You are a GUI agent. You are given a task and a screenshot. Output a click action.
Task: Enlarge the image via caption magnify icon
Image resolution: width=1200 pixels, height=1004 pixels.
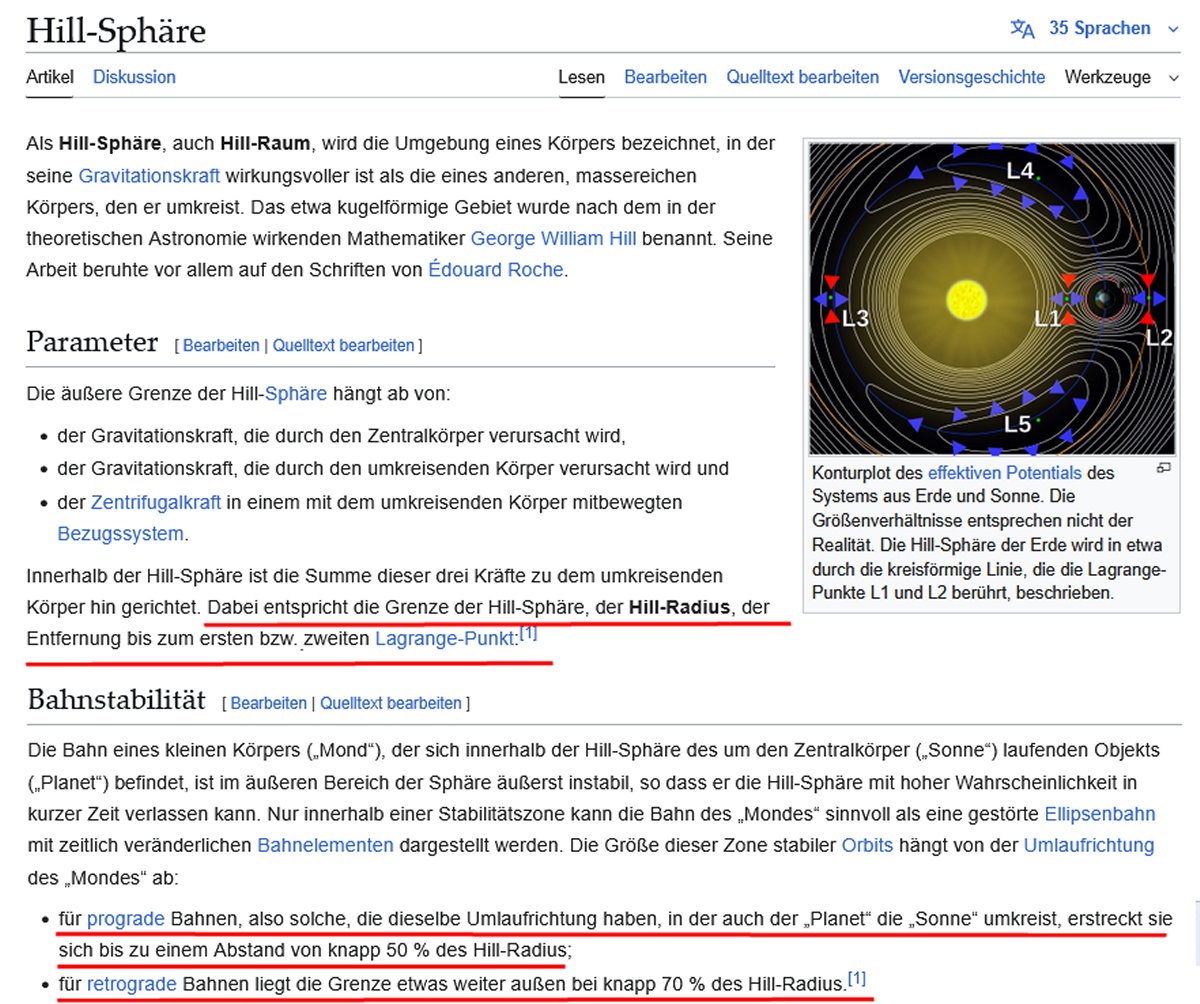1163,468
